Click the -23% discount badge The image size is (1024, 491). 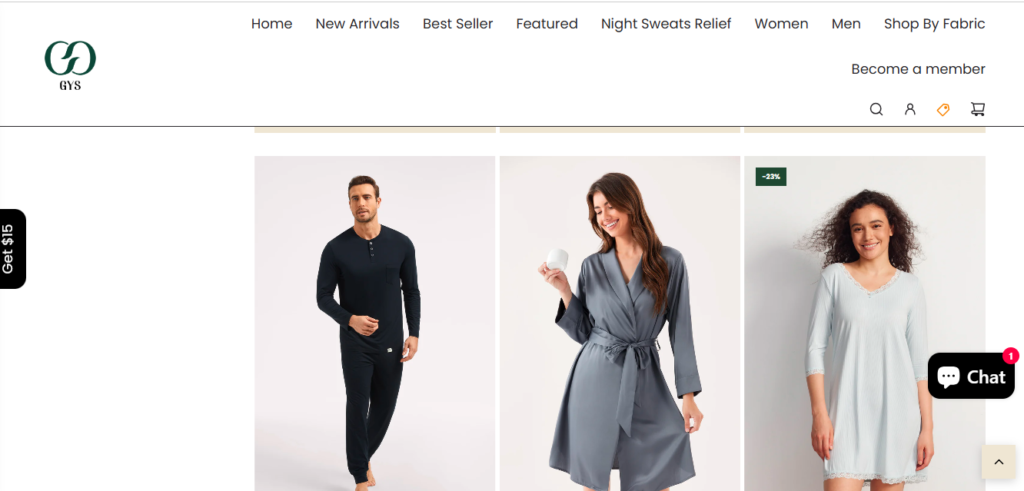771,177
